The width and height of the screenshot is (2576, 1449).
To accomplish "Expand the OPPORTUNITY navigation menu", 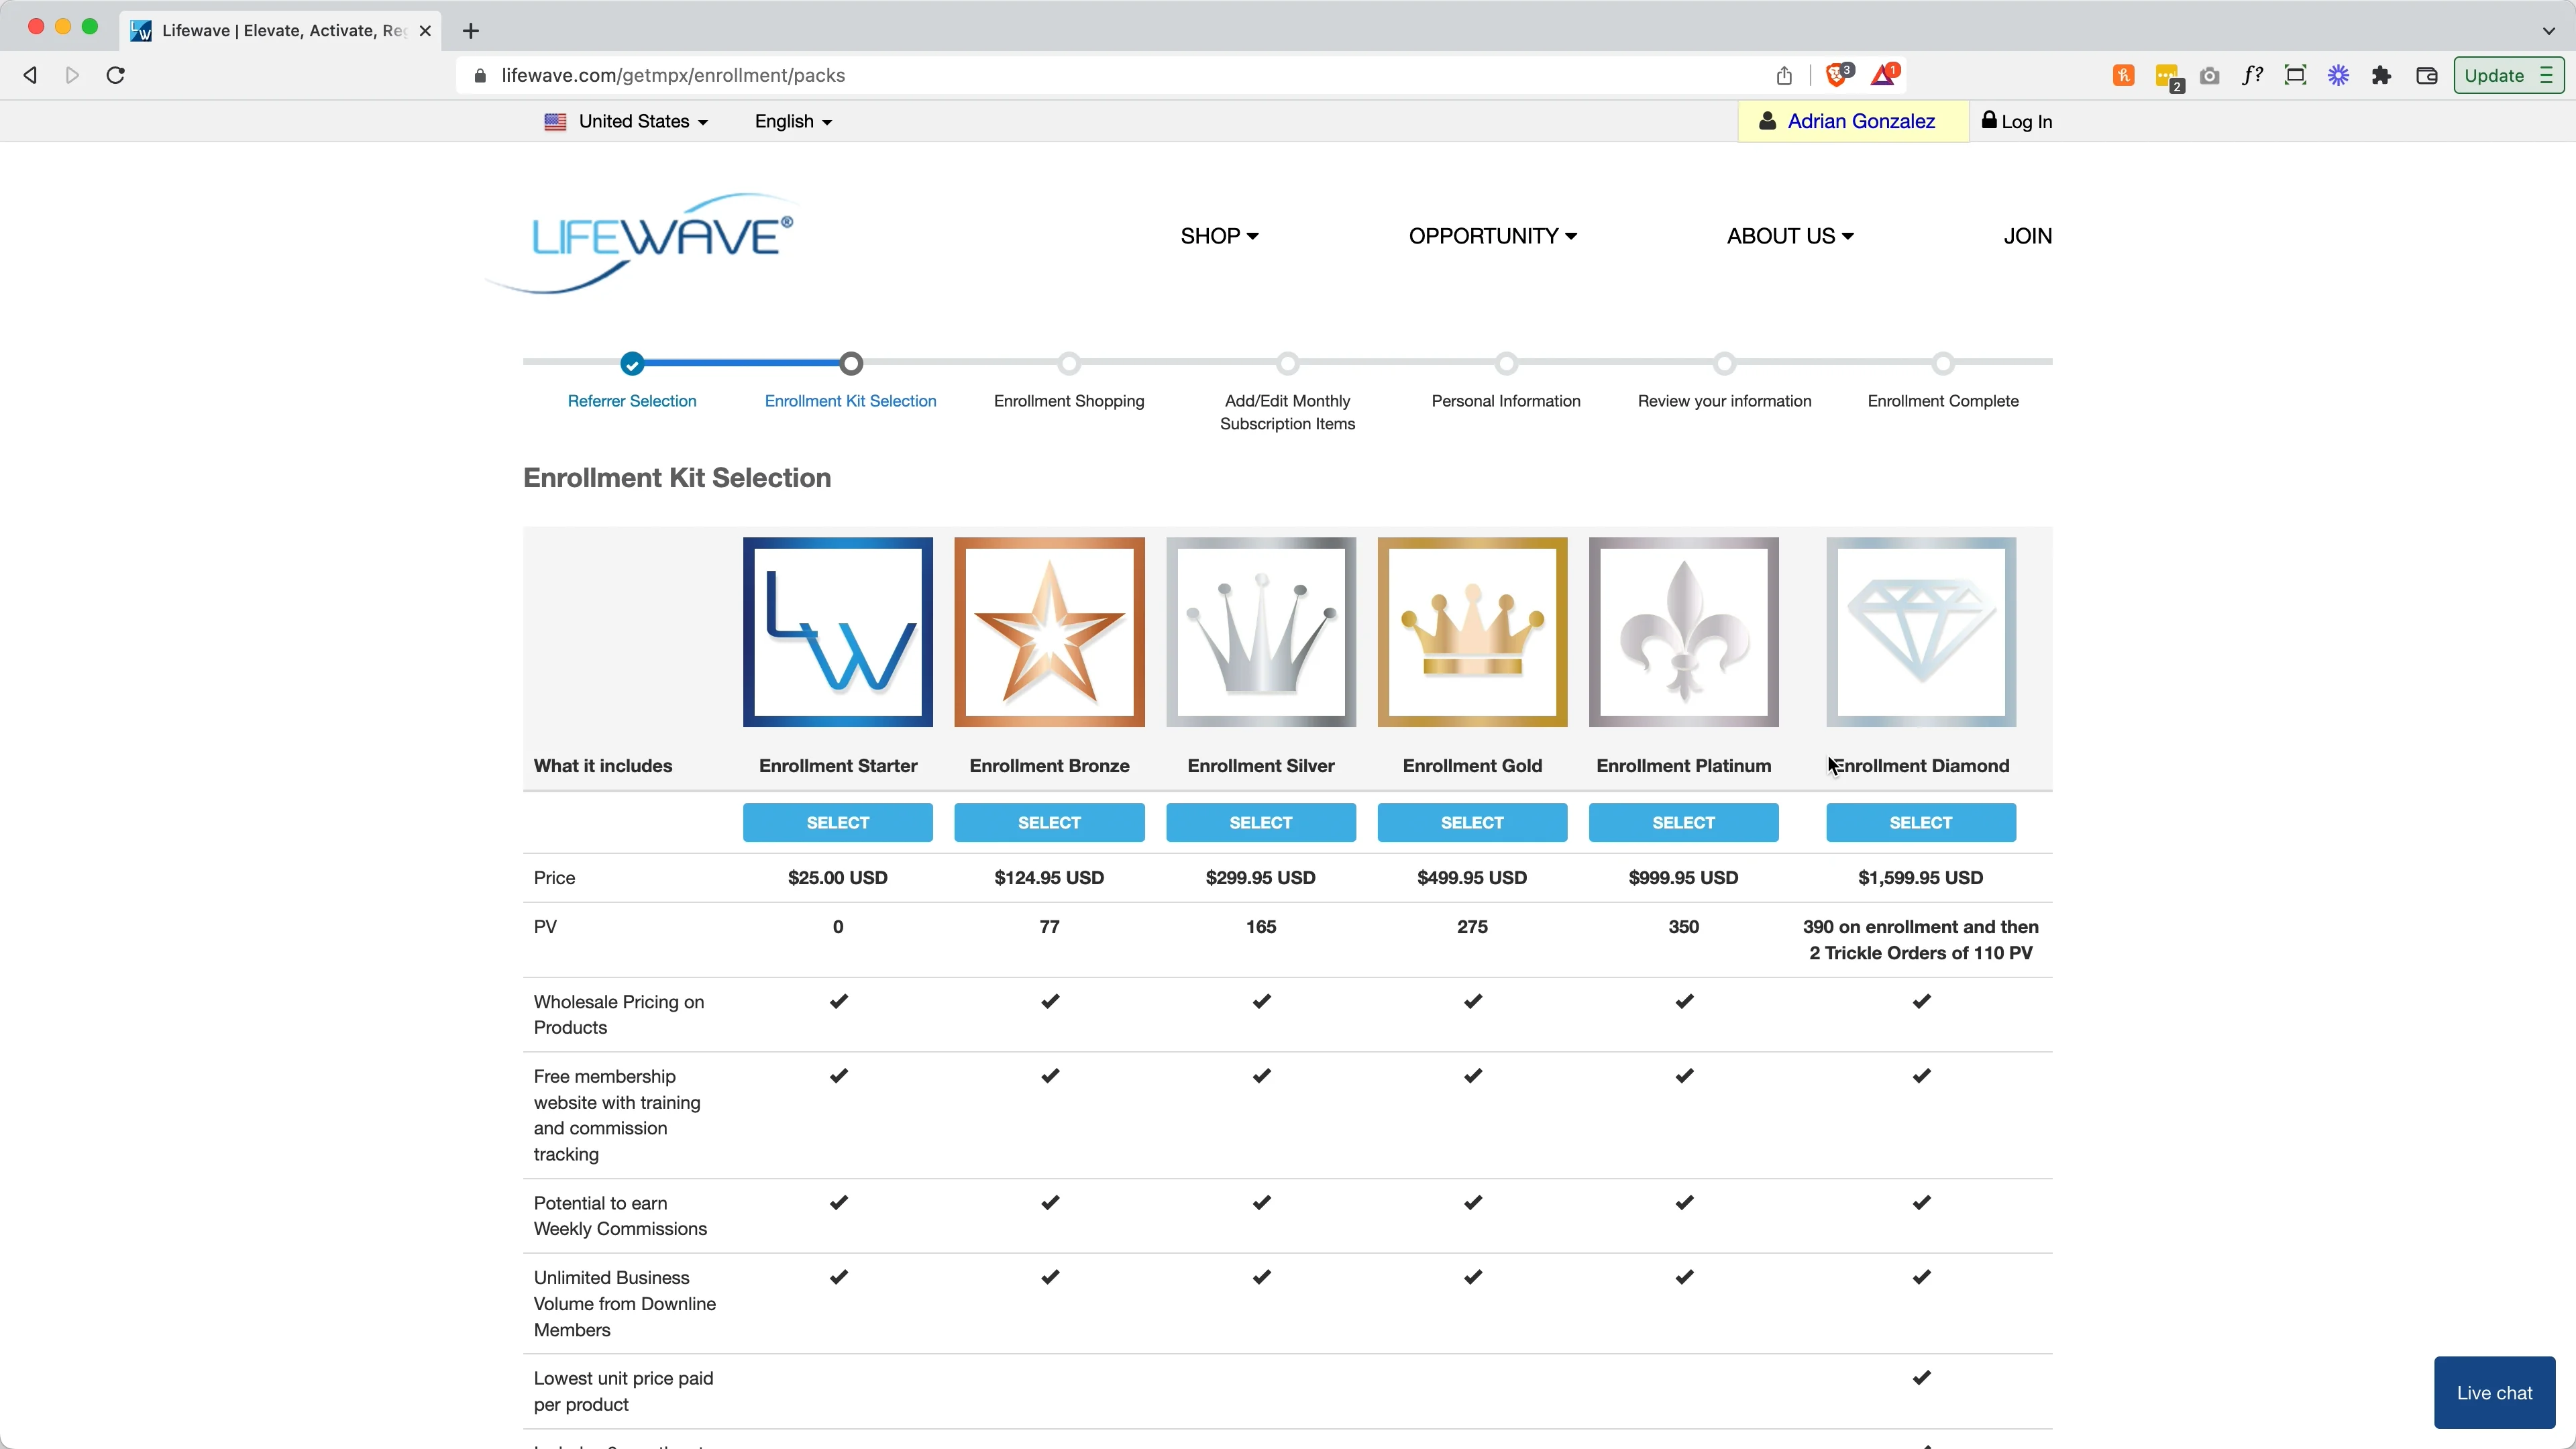I will point(1492,235).
